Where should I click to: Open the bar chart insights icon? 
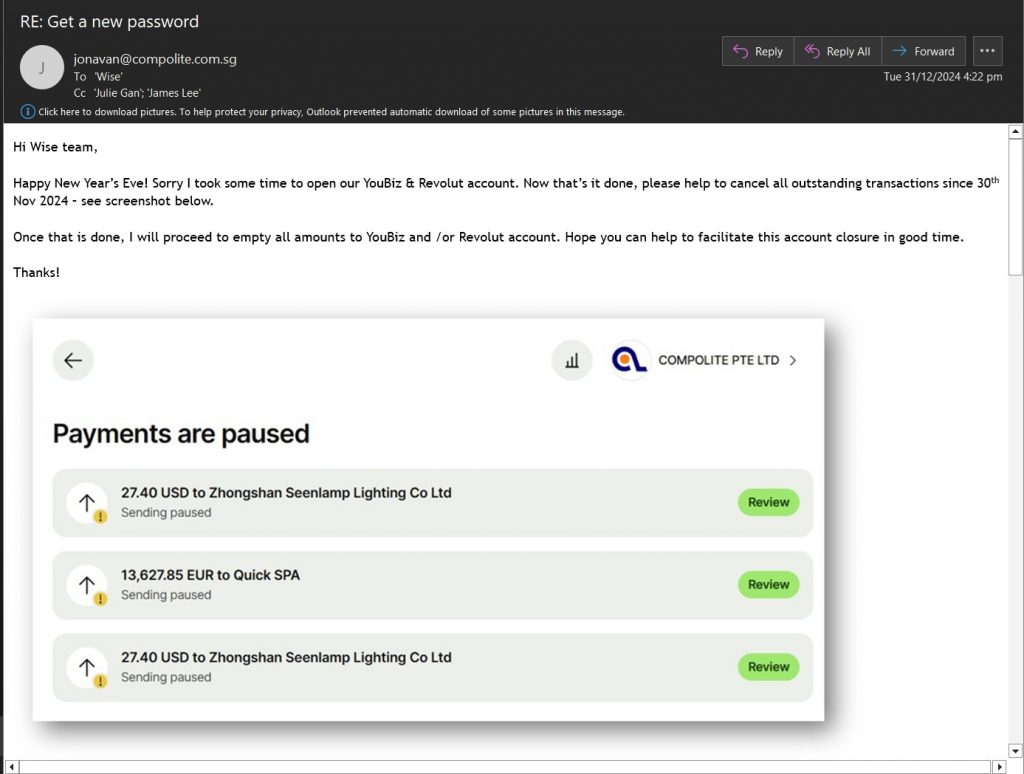(572, 360)
